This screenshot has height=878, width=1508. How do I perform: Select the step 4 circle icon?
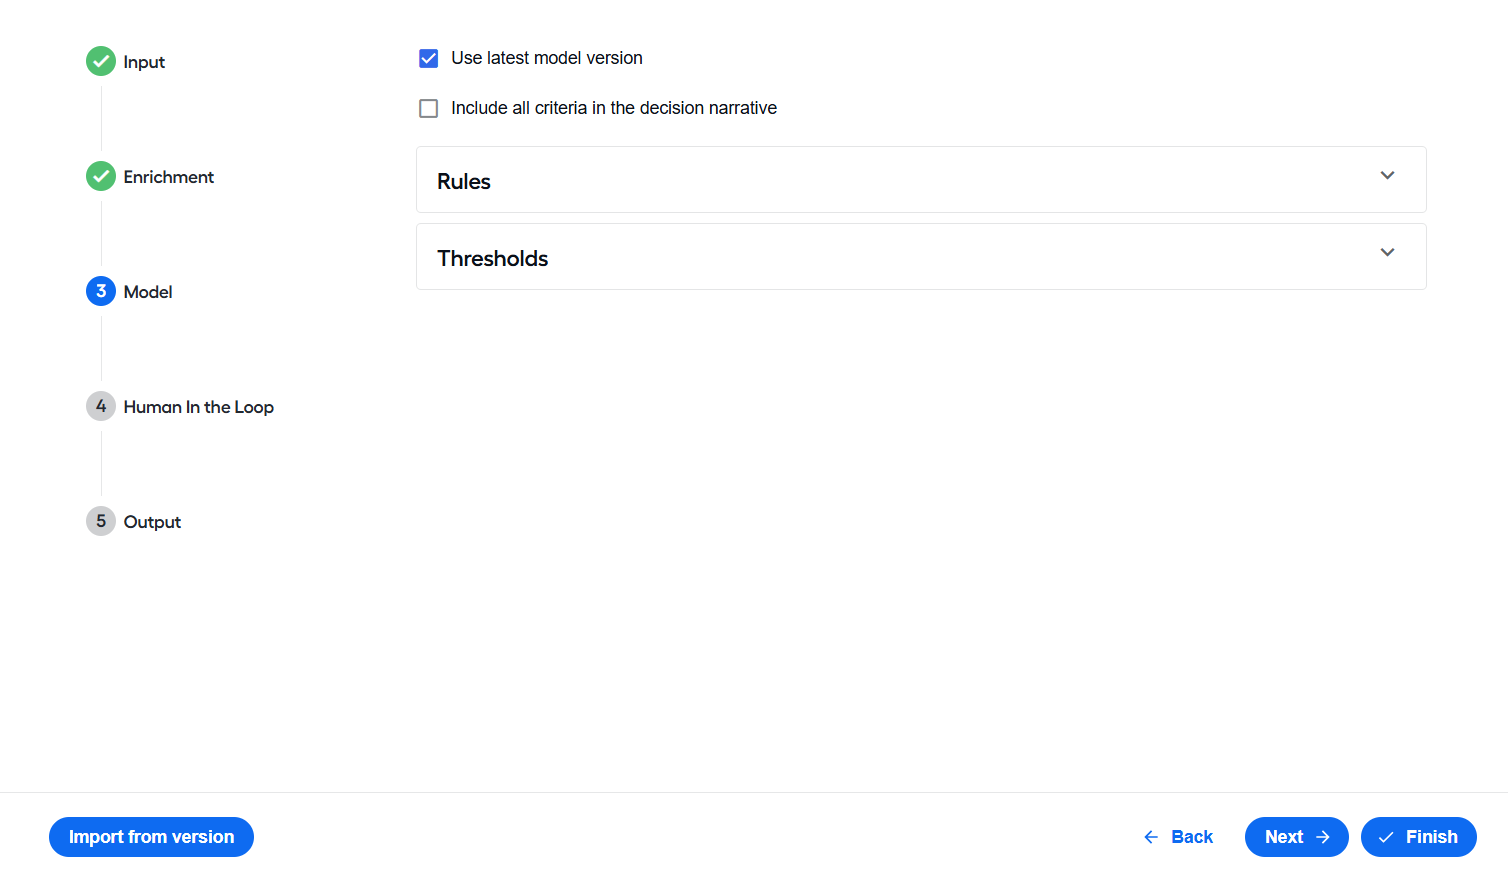[x=101, y=406]
